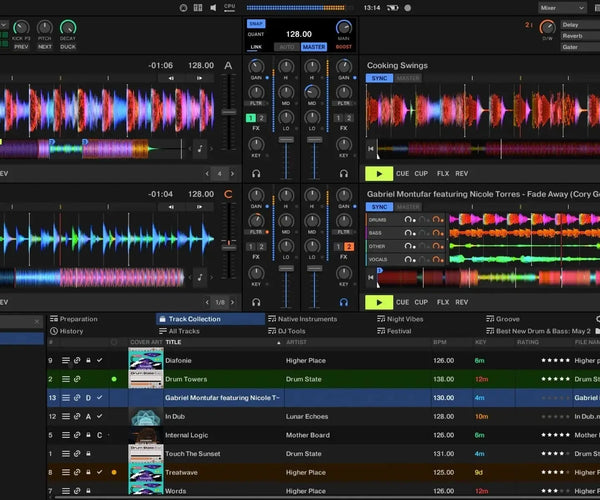Play the Fade Away deck
Screen dimensions: 600x500
coord(379,302)
